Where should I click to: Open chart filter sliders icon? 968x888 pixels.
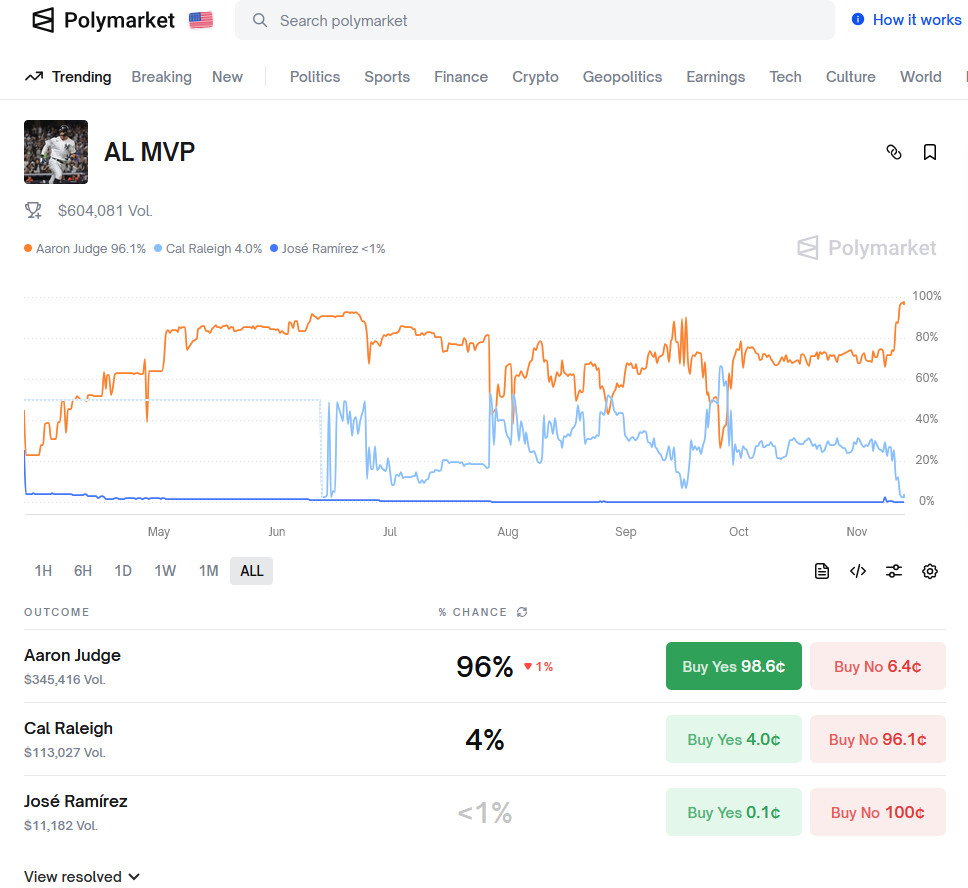[x=894, y=571]
